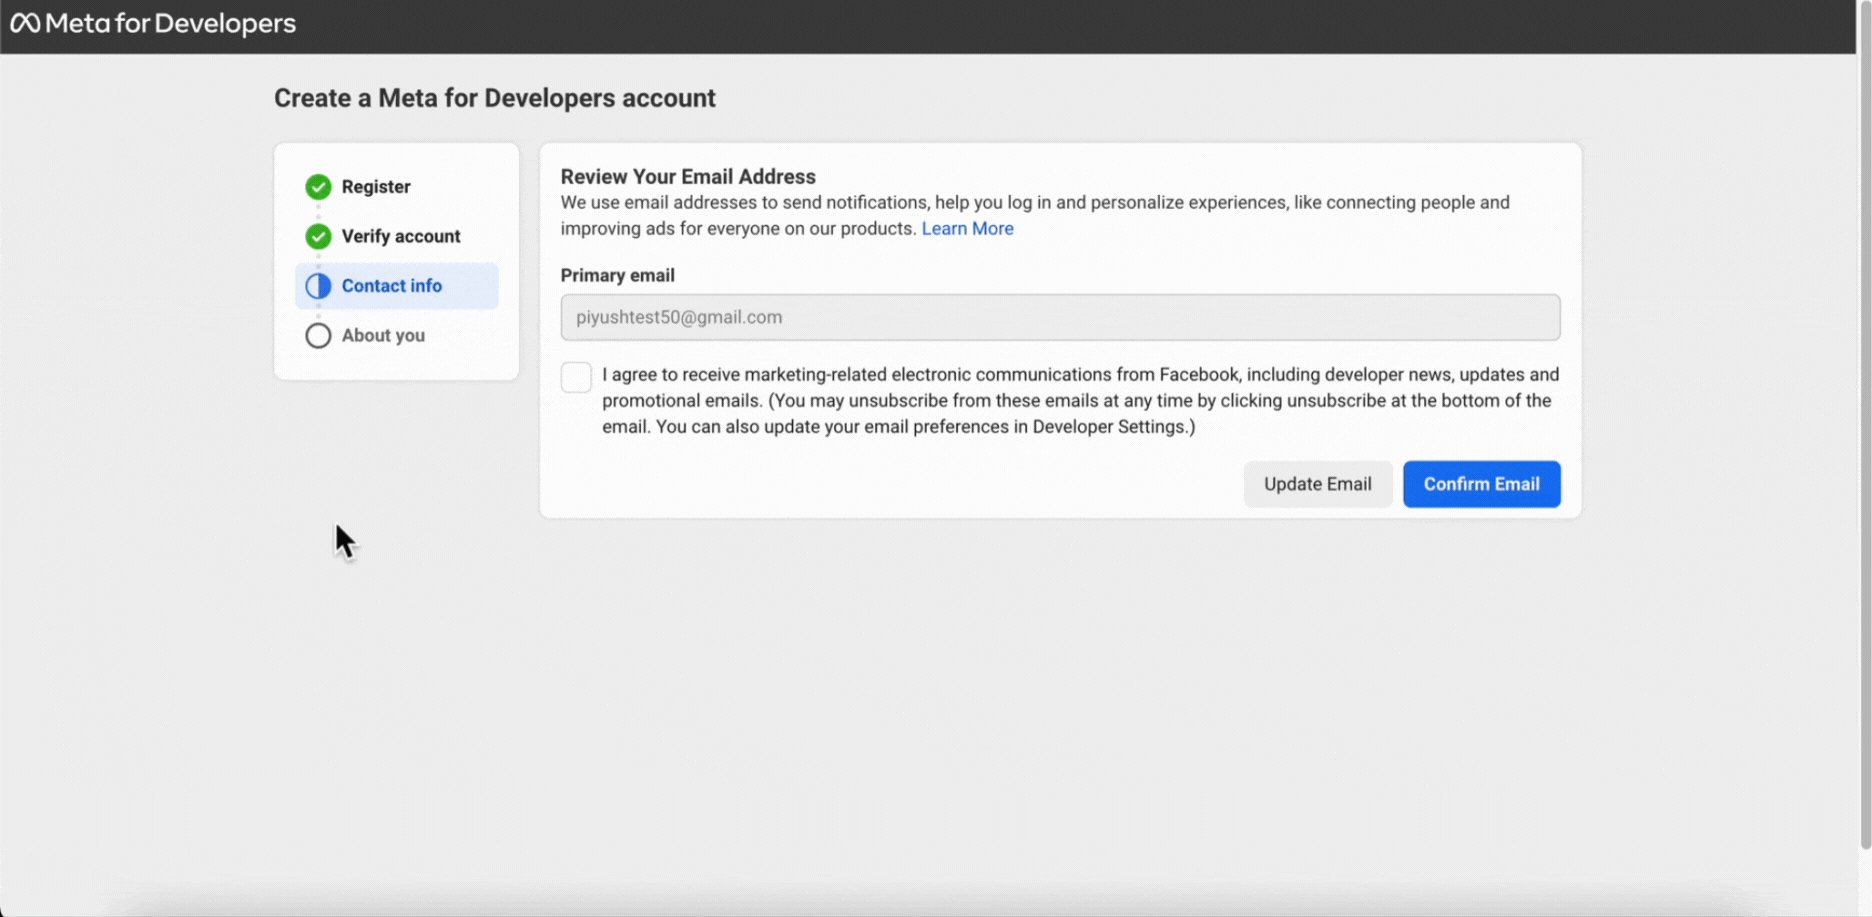Select the Register step label

tap(376, 187)
